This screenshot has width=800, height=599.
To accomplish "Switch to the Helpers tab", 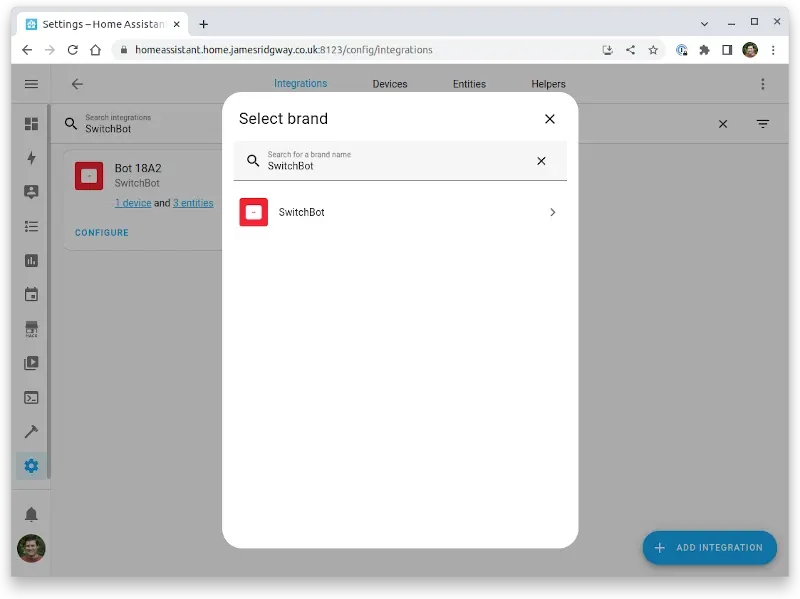I will pyautogui.click(x=548, y=84).
